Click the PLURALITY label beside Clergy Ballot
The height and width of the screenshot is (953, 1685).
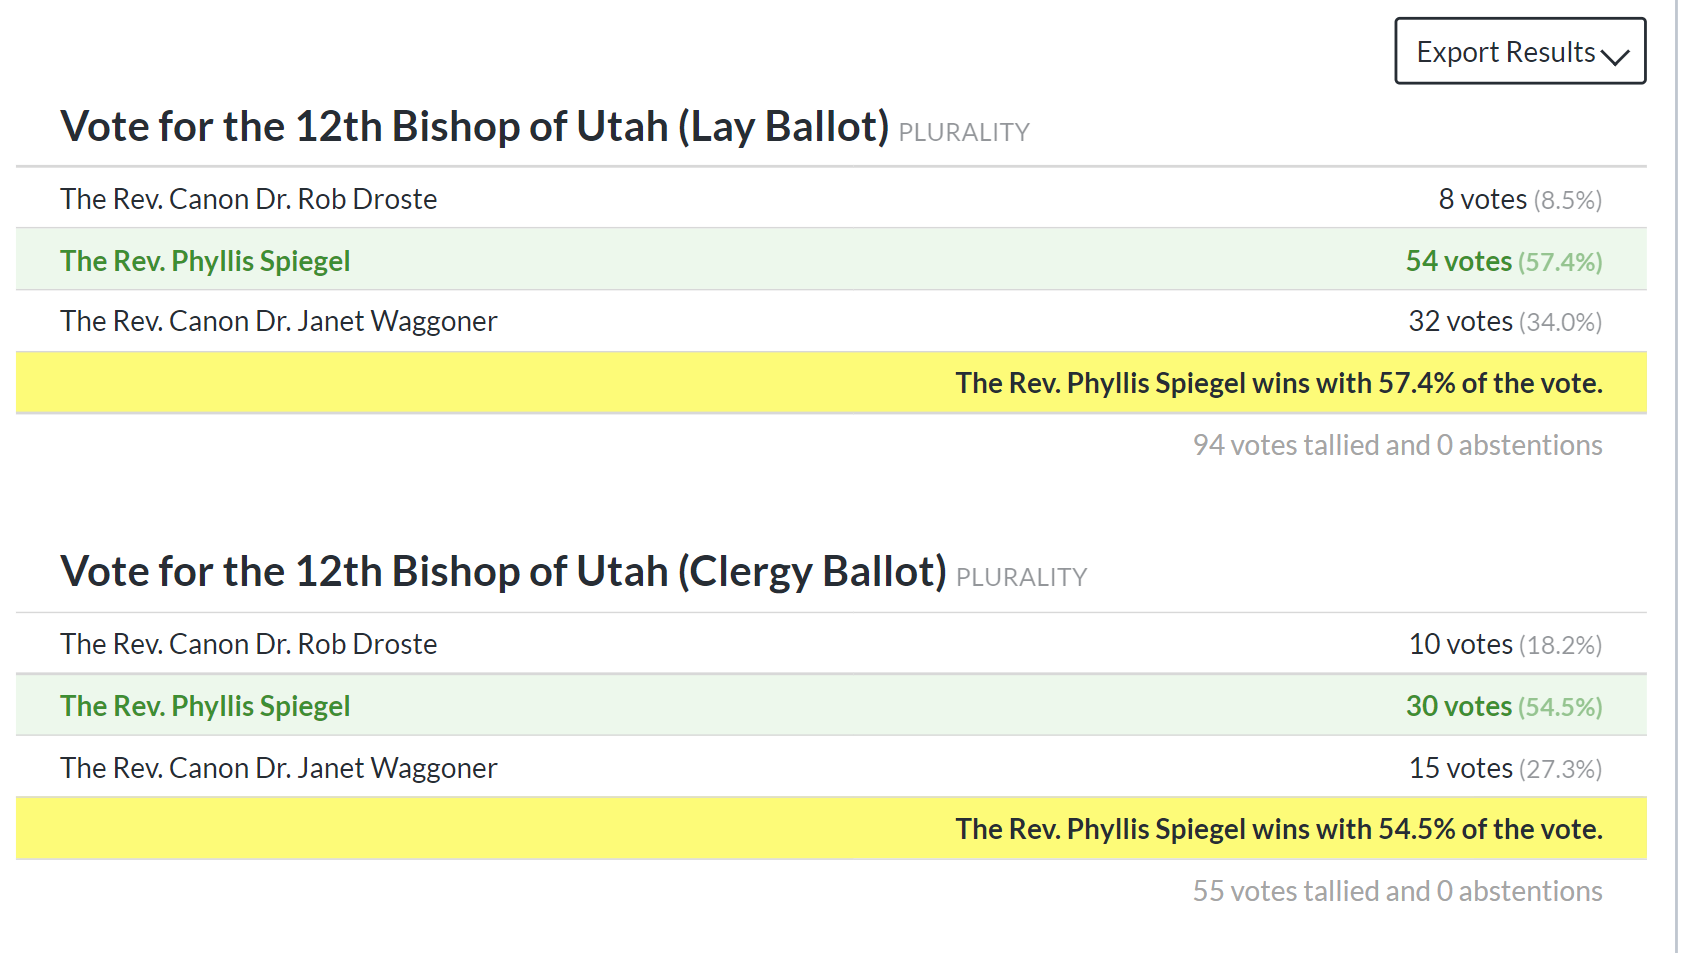(1021, 576)
